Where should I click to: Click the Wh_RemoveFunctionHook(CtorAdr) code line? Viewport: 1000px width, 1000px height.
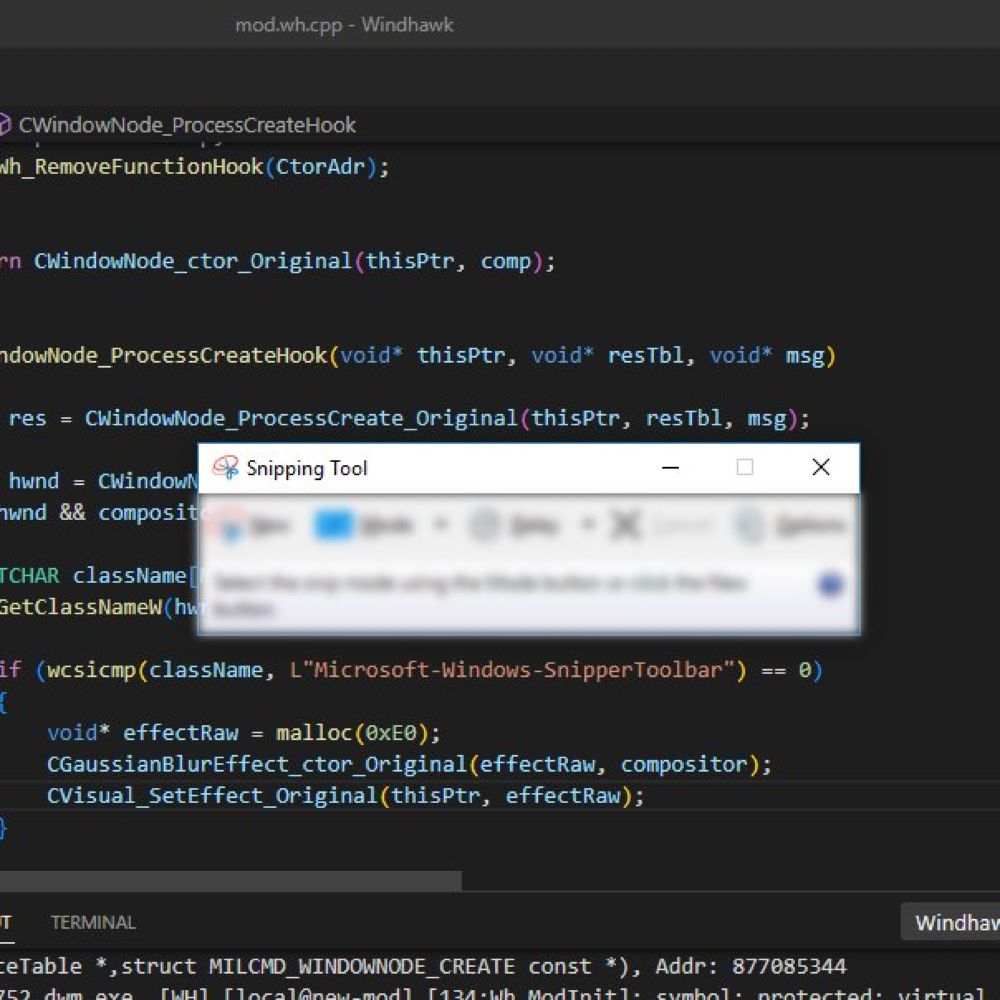[x=194, y=167]
